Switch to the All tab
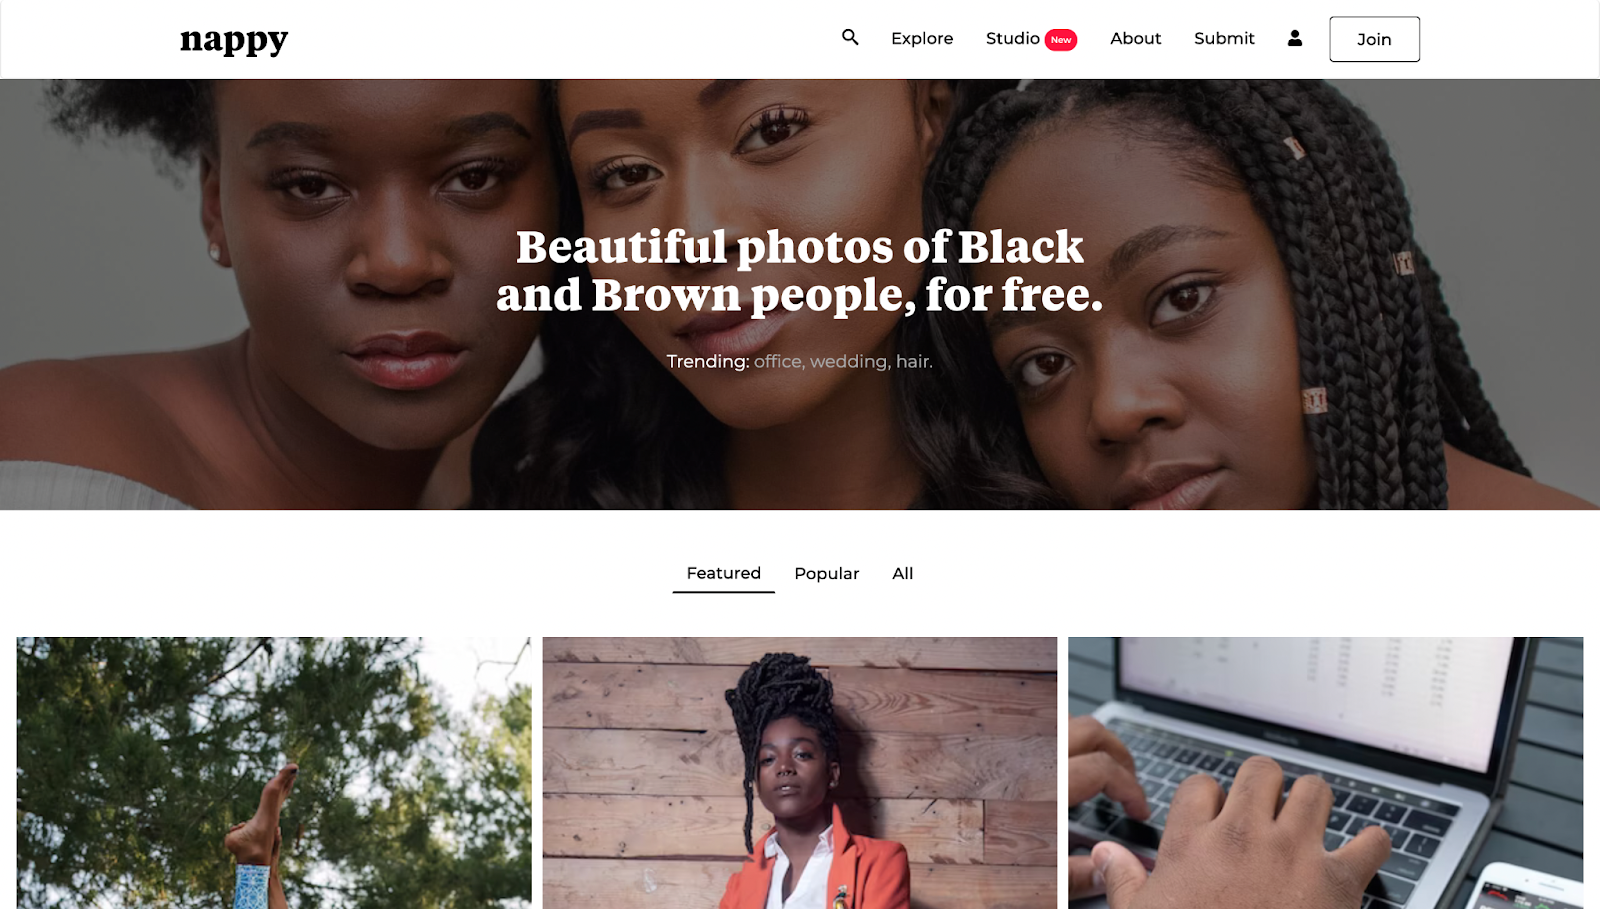The height and width of the screenshot is (909, 1600). 902,573
